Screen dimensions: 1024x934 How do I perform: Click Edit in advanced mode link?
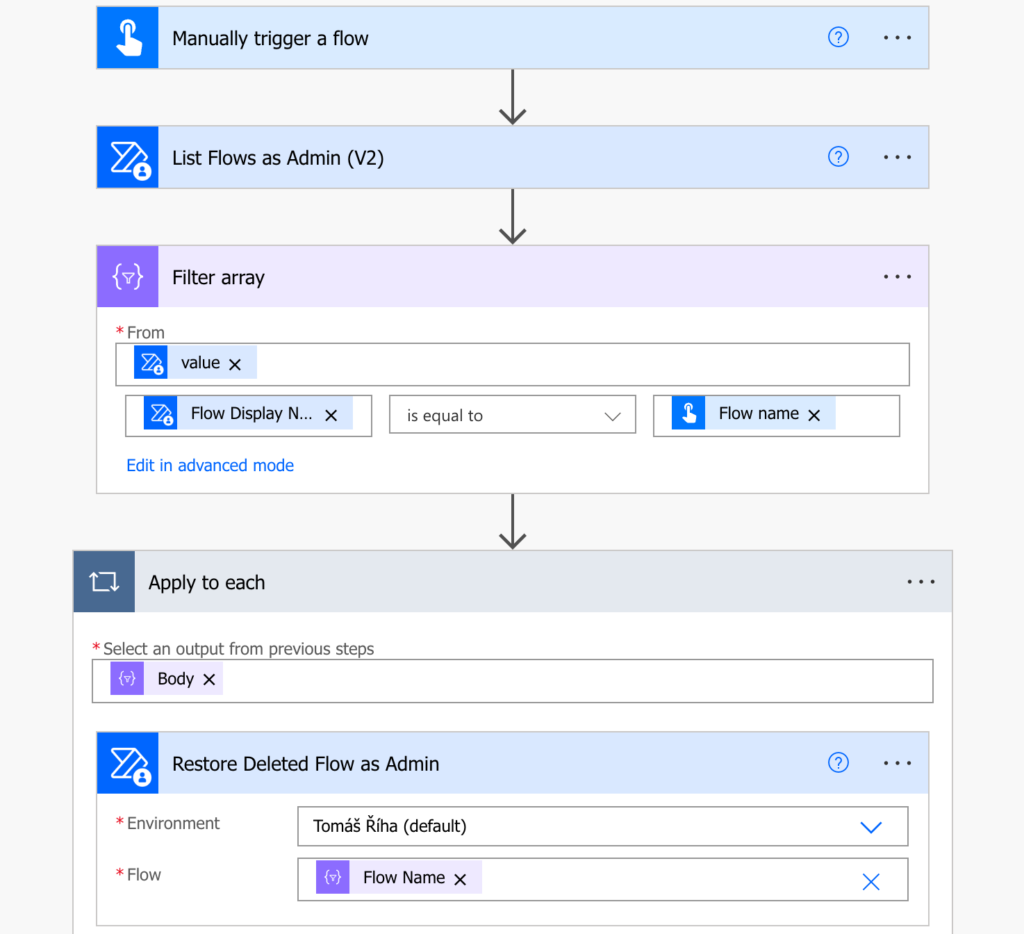210,465
